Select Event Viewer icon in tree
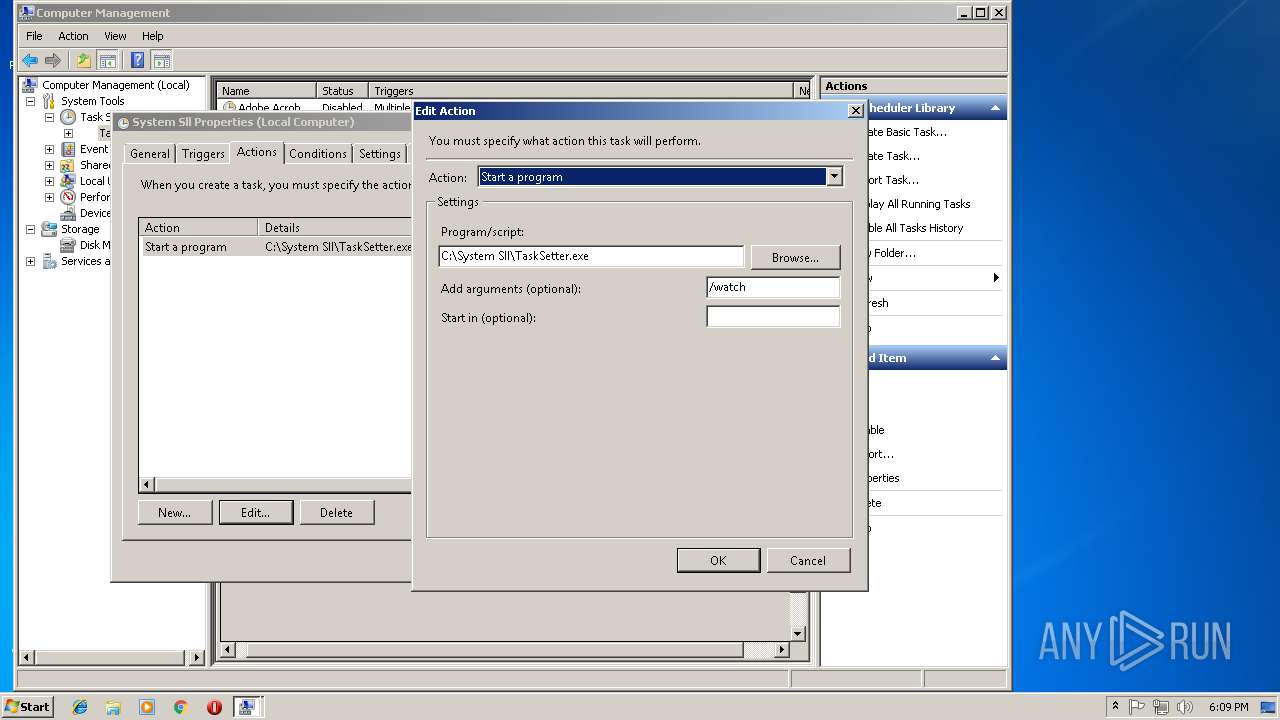This screenshot has width=1280, height=720. (x=68, y=149)
